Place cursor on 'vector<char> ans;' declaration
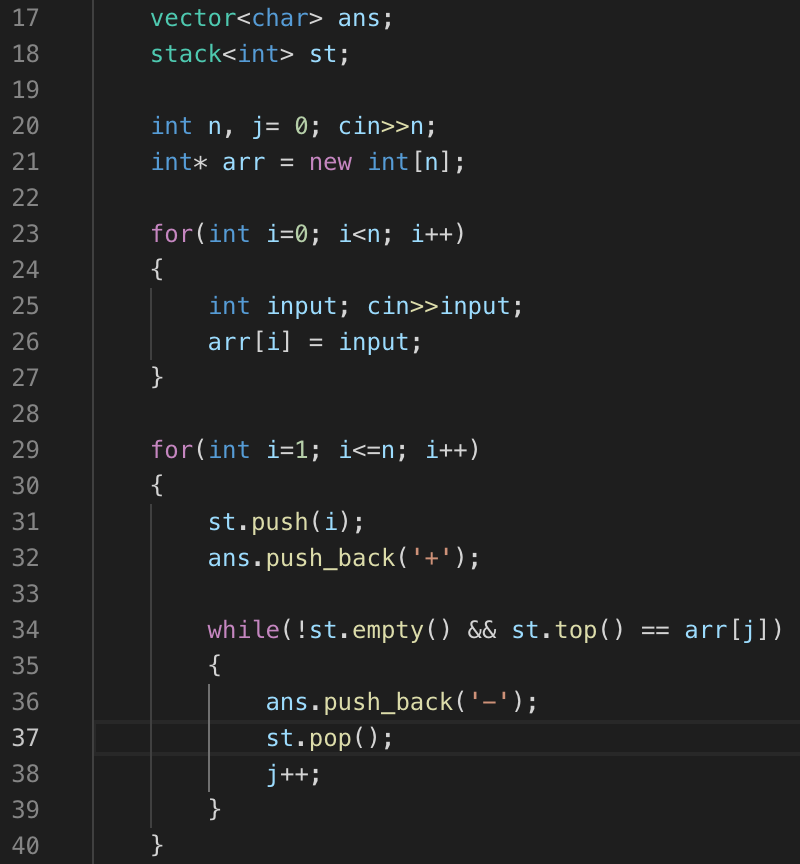The width and height of the screenshot is (800, 864). pyautogui.click(x=272, y=18)
